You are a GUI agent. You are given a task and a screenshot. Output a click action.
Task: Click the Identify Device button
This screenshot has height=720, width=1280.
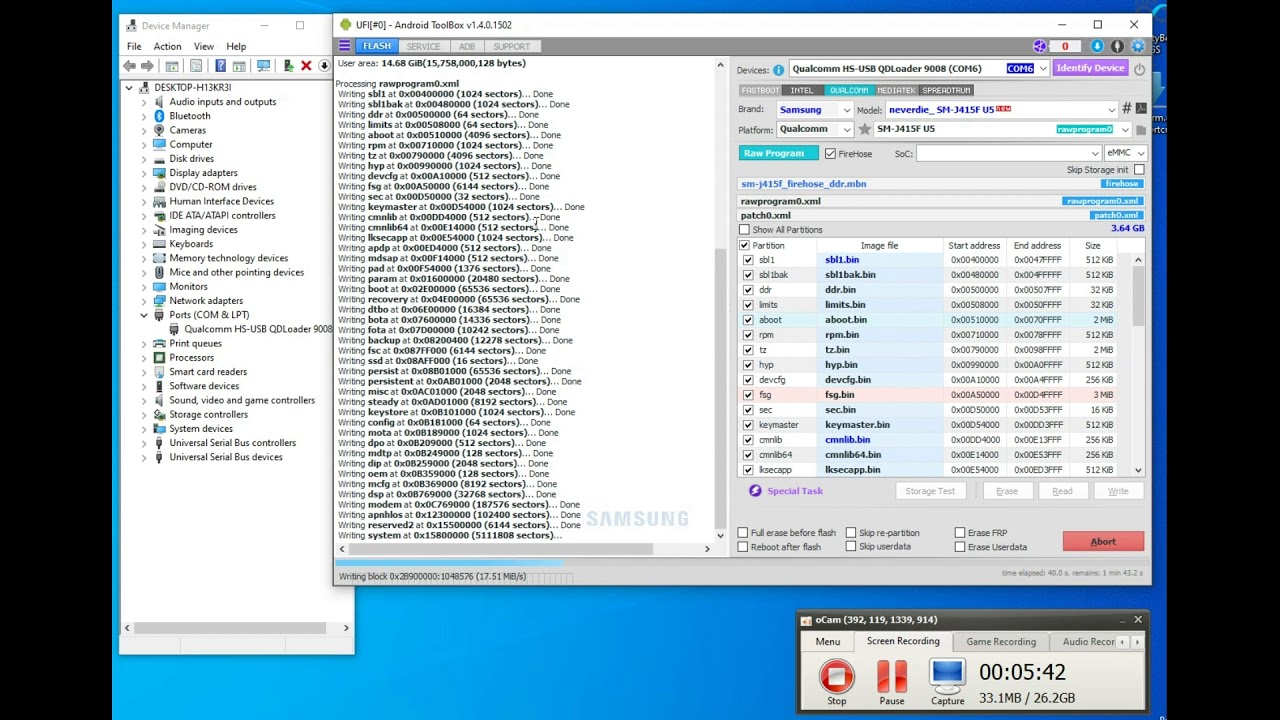point(1090,68)
